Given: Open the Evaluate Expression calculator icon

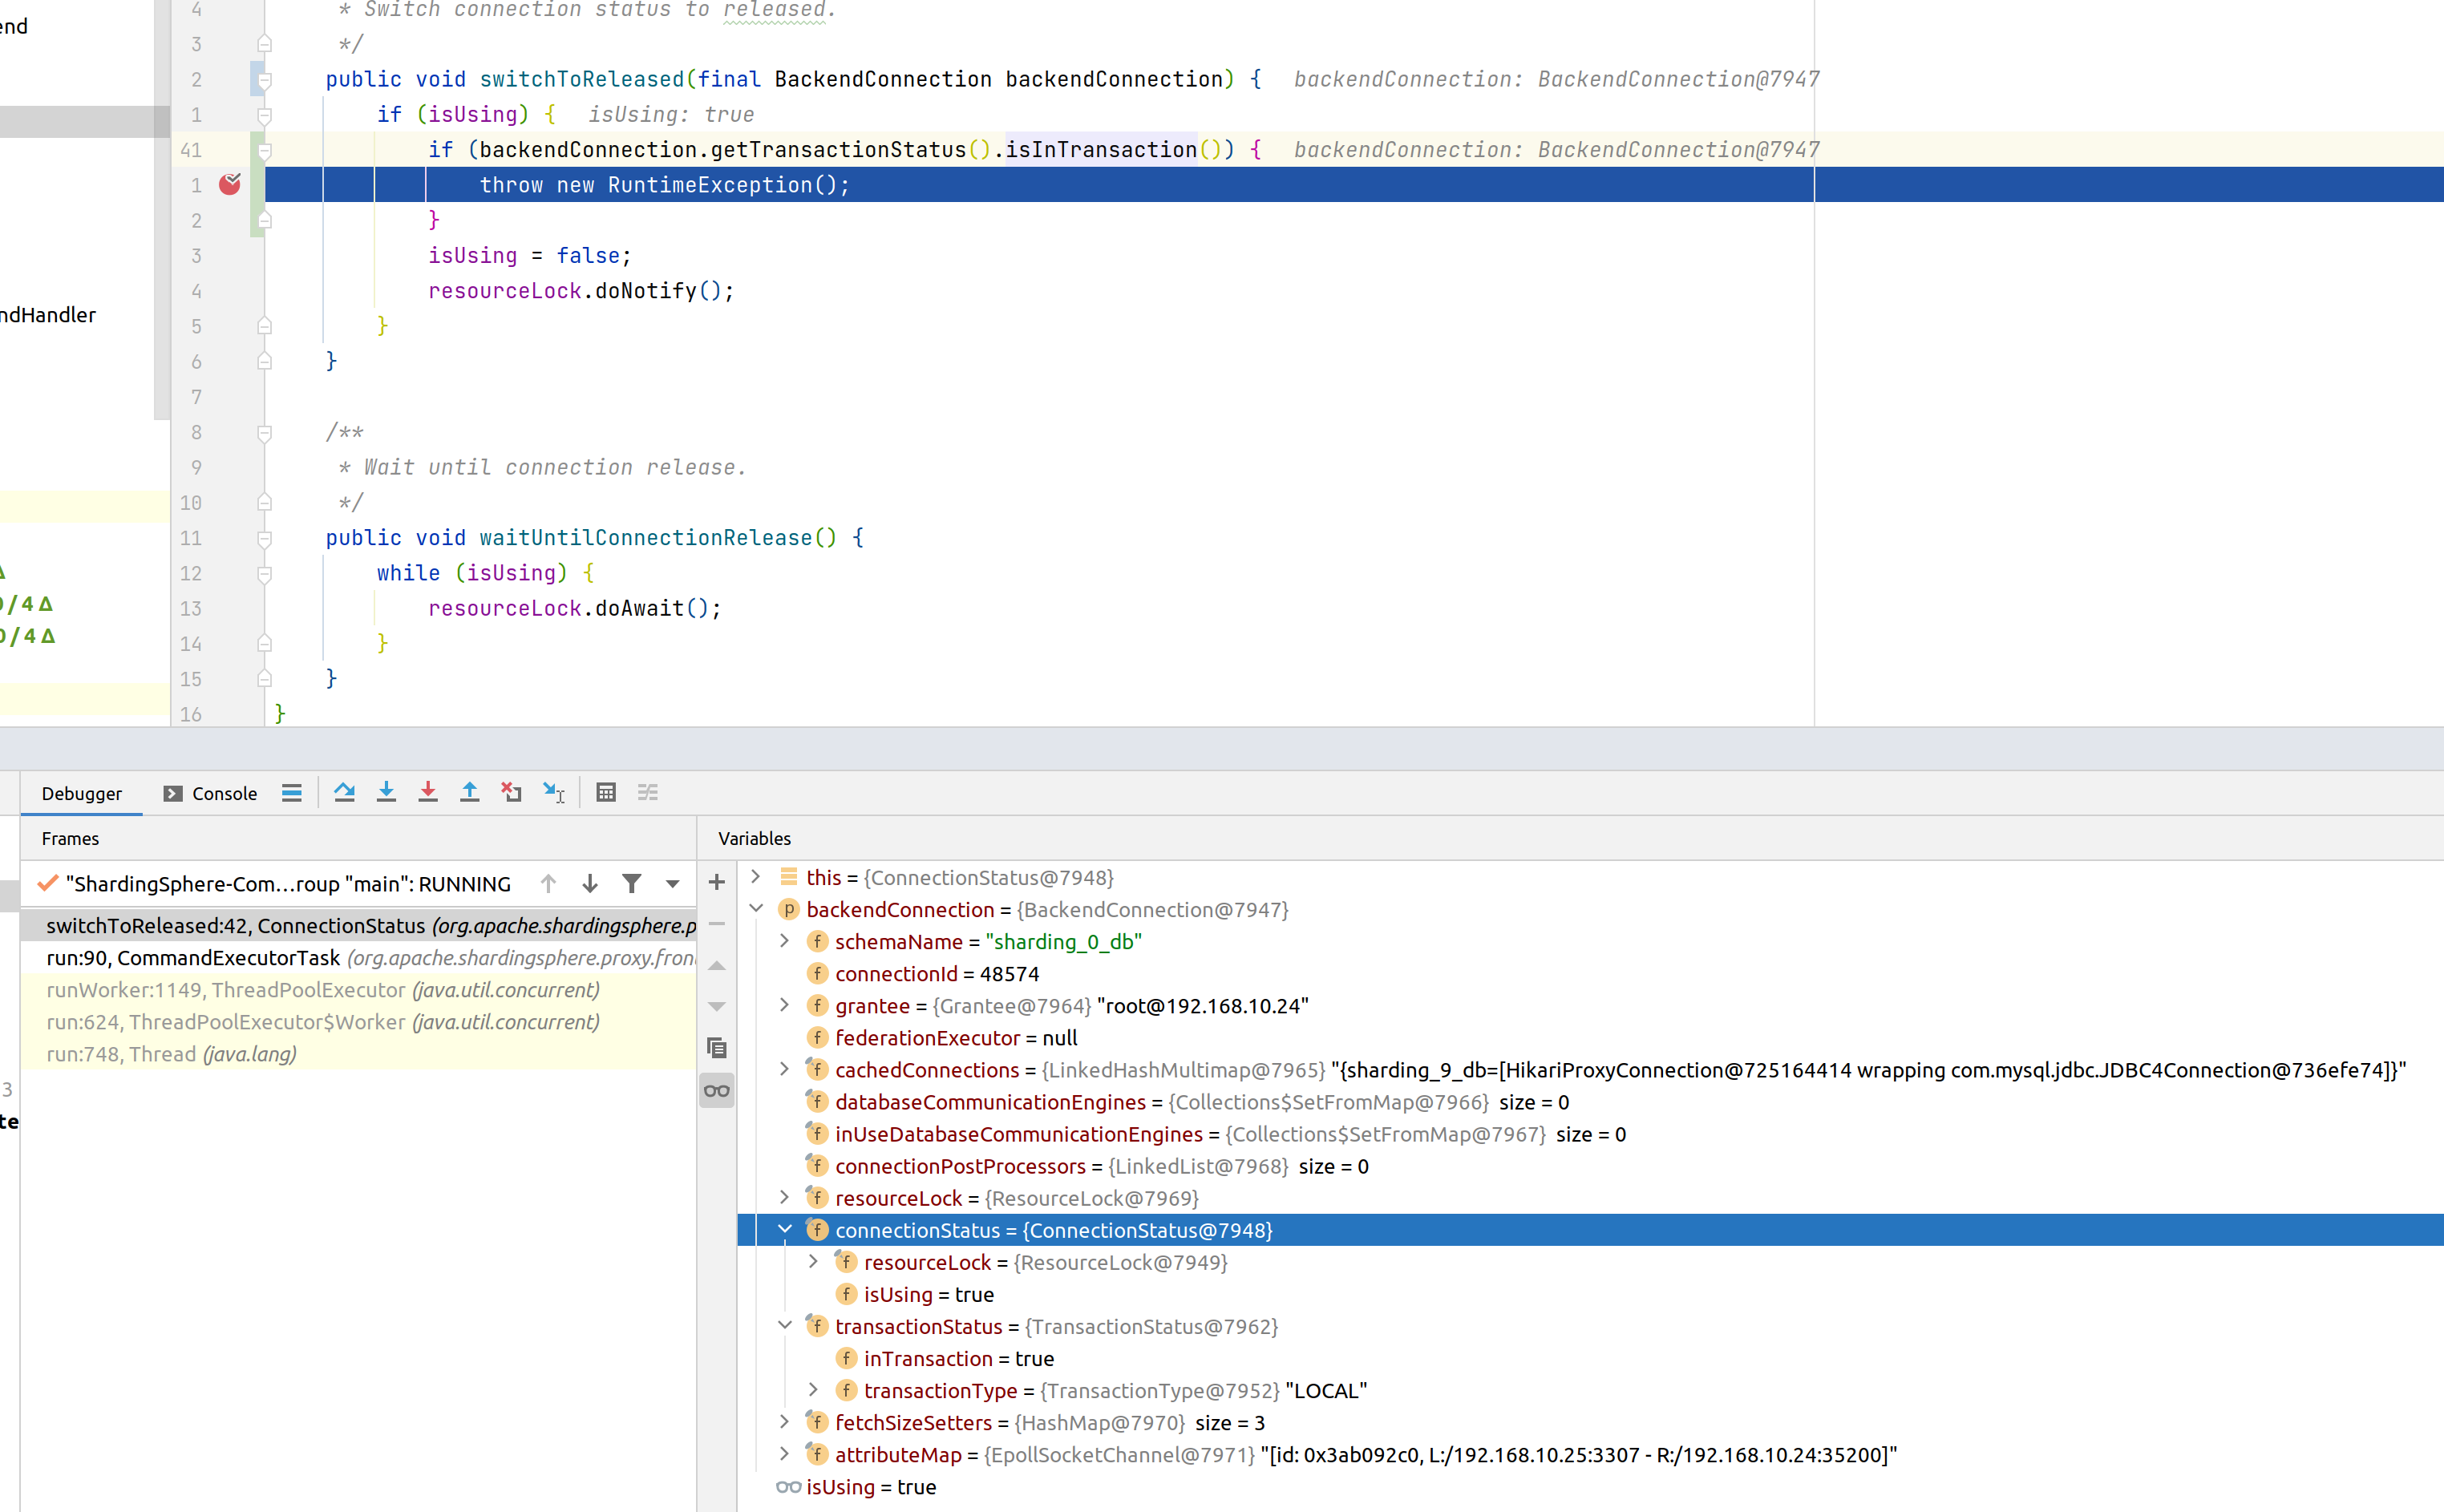Looking at the screenshot, I should click(x=606, y=793).
